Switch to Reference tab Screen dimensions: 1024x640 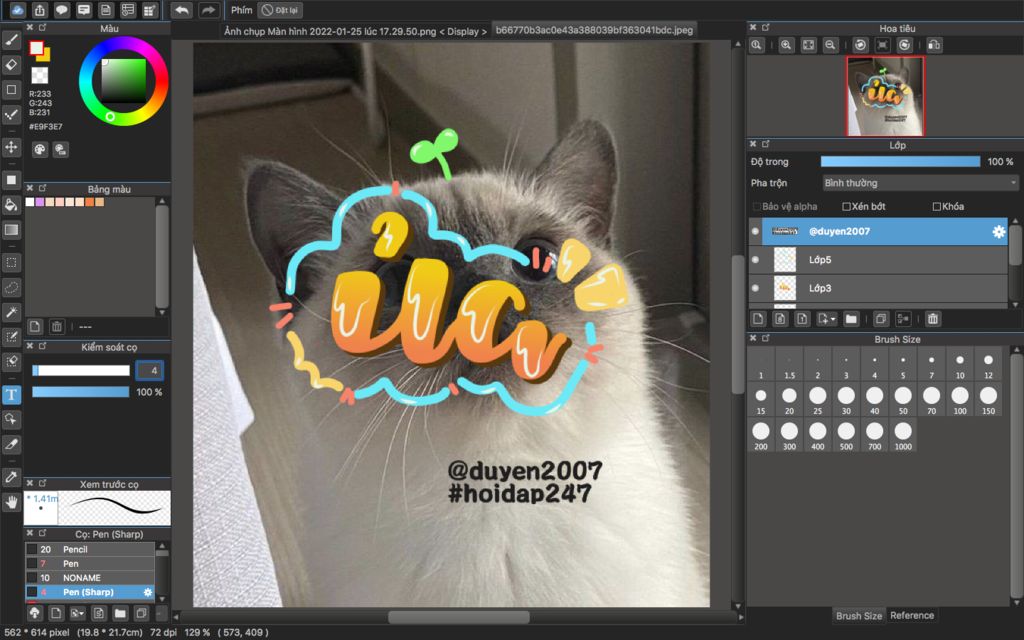912,615
